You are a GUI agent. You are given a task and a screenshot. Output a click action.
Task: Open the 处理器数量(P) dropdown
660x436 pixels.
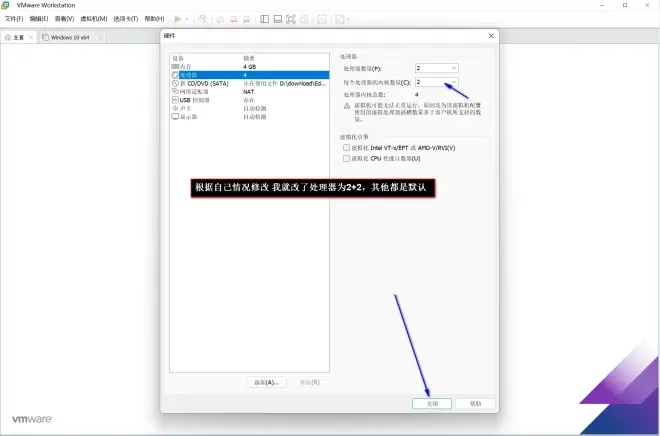coord(436,68)
